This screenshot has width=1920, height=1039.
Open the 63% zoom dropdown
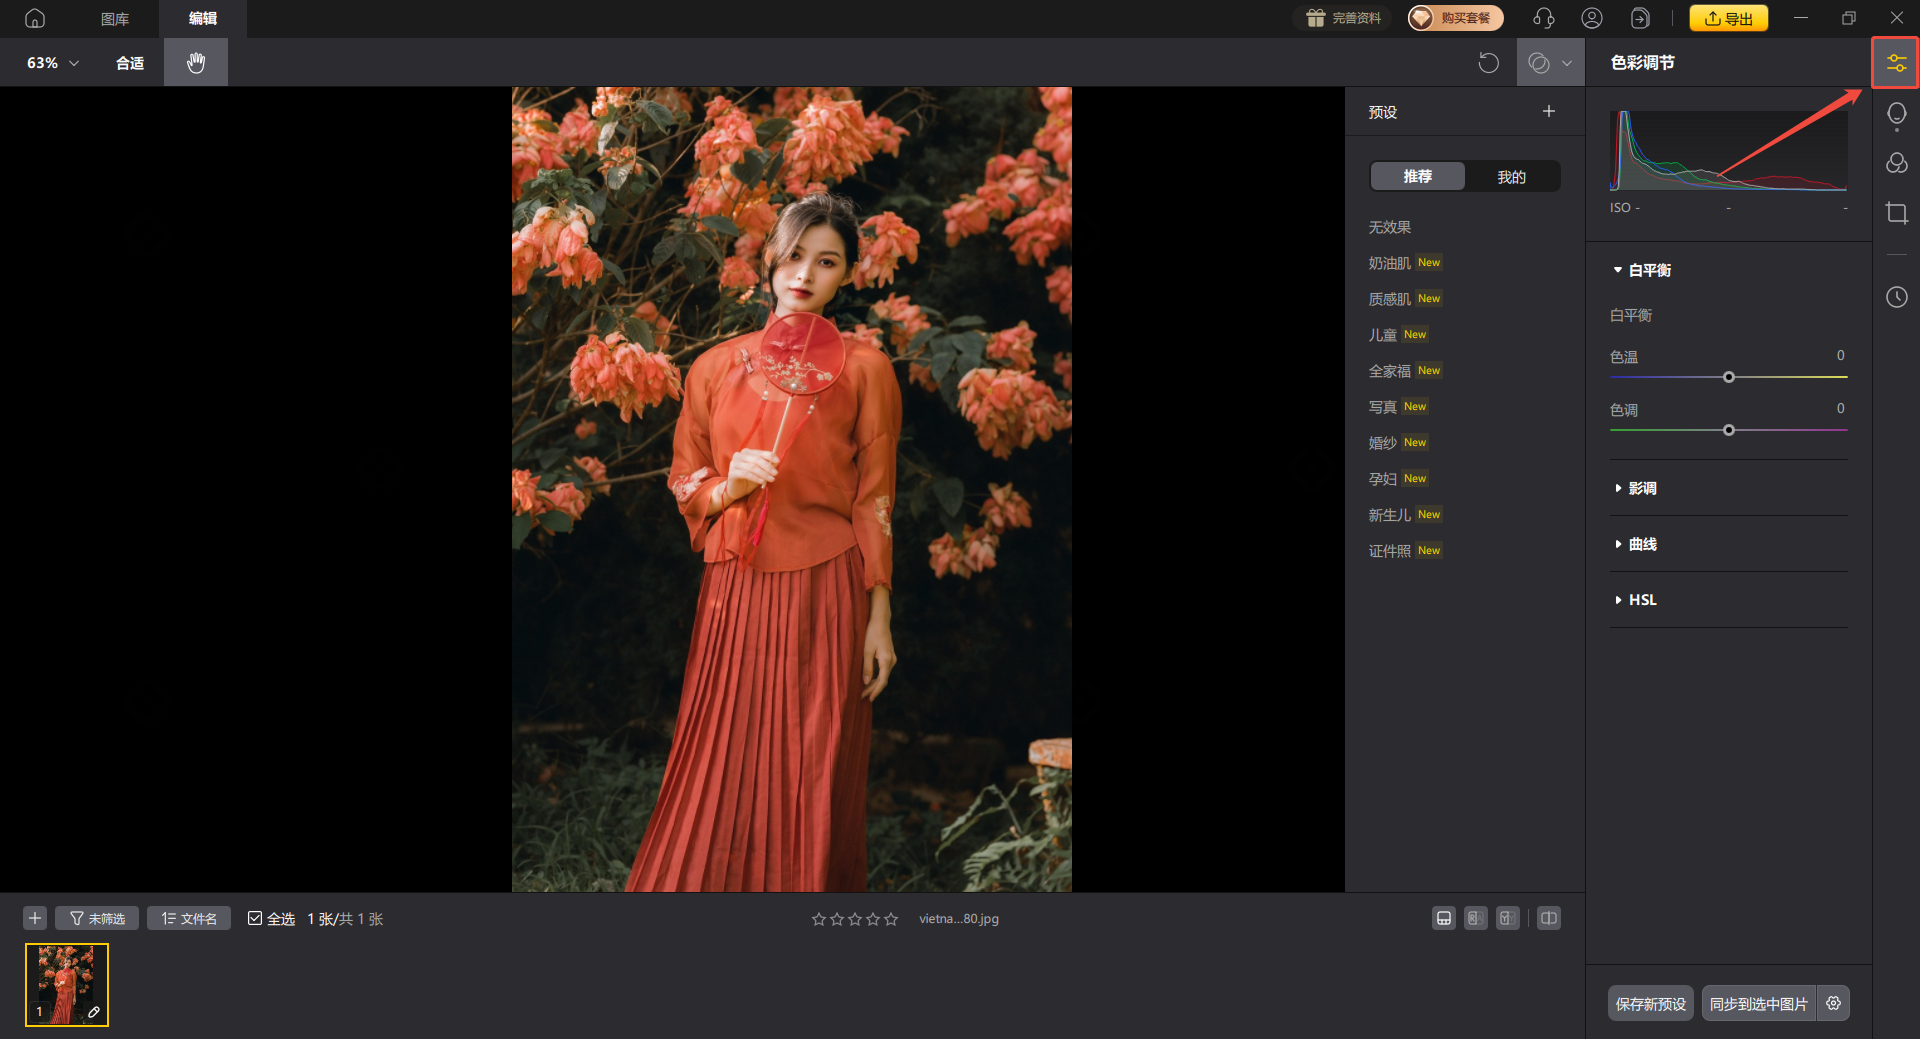[x=53, y=62]
